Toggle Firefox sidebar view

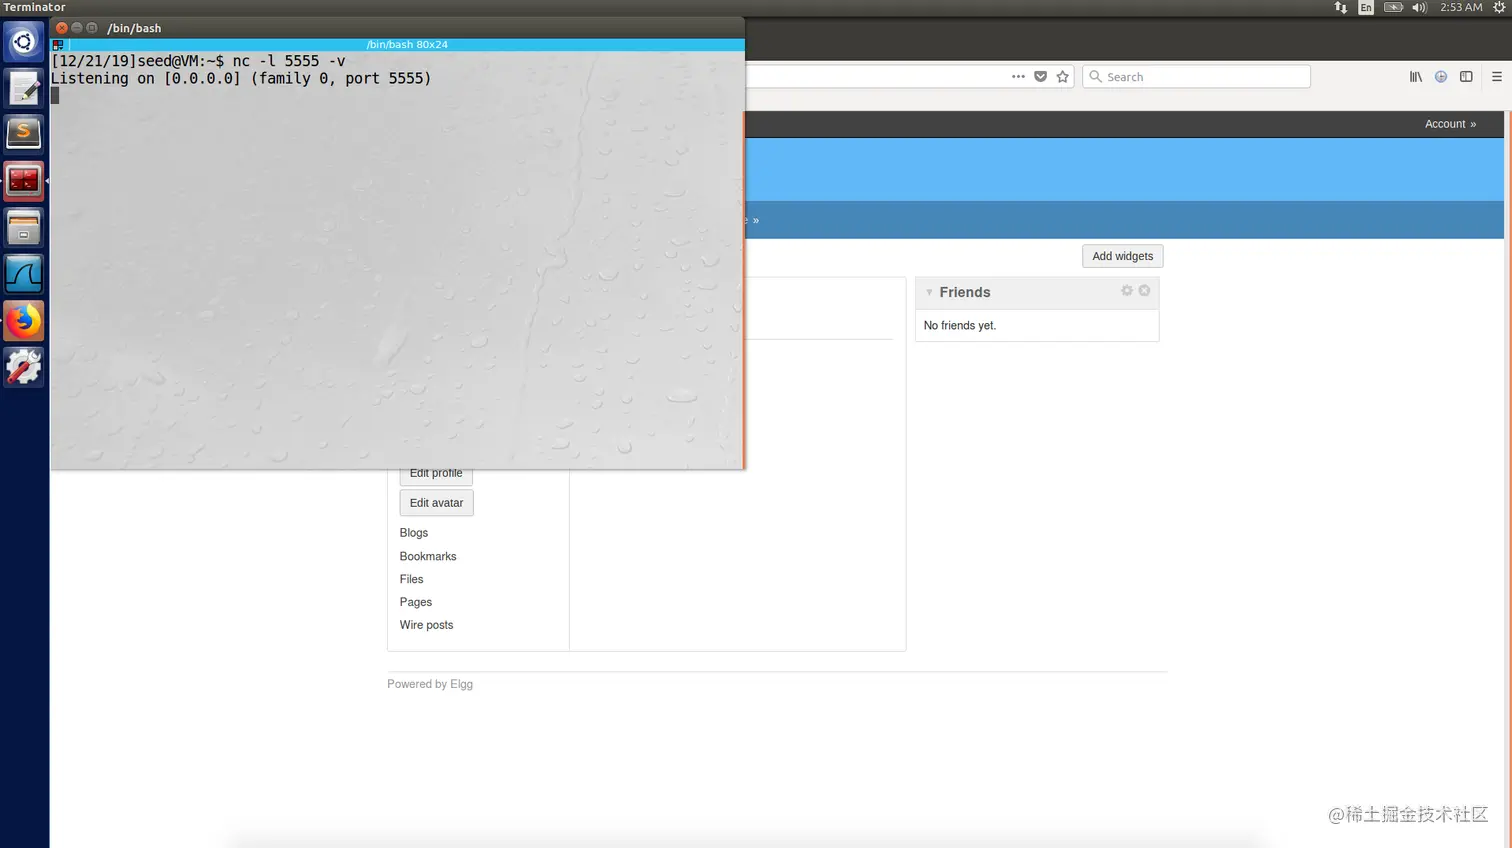[1466, 76]
